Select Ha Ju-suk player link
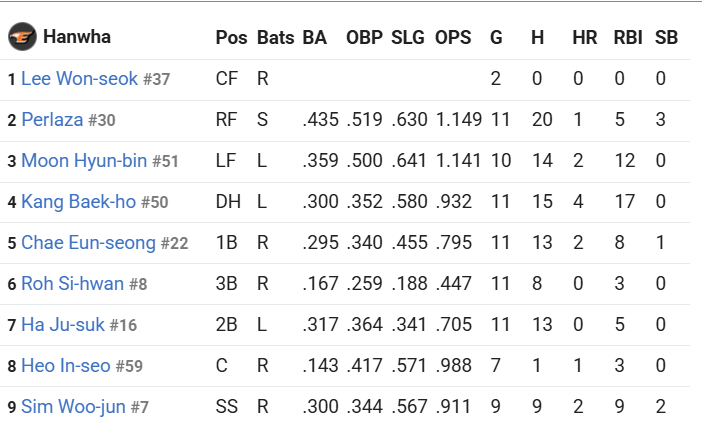Viewport: 702px width, 427px height. (63, 325)
